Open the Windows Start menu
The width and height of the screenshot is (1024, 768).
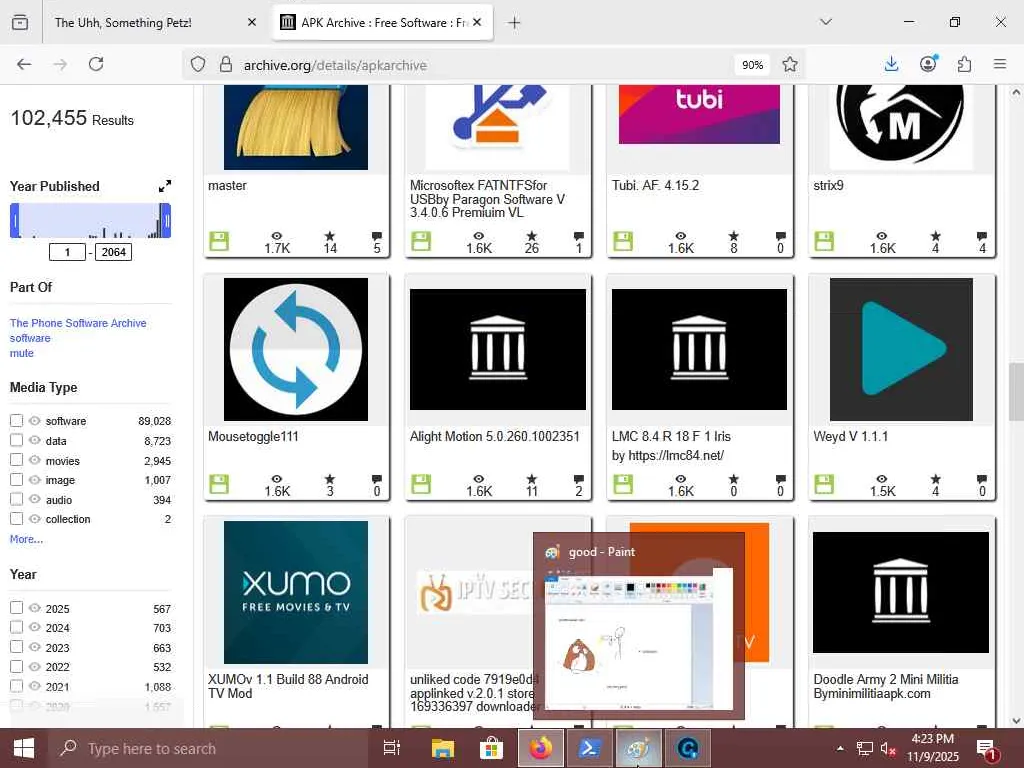[x=24, y=748]
